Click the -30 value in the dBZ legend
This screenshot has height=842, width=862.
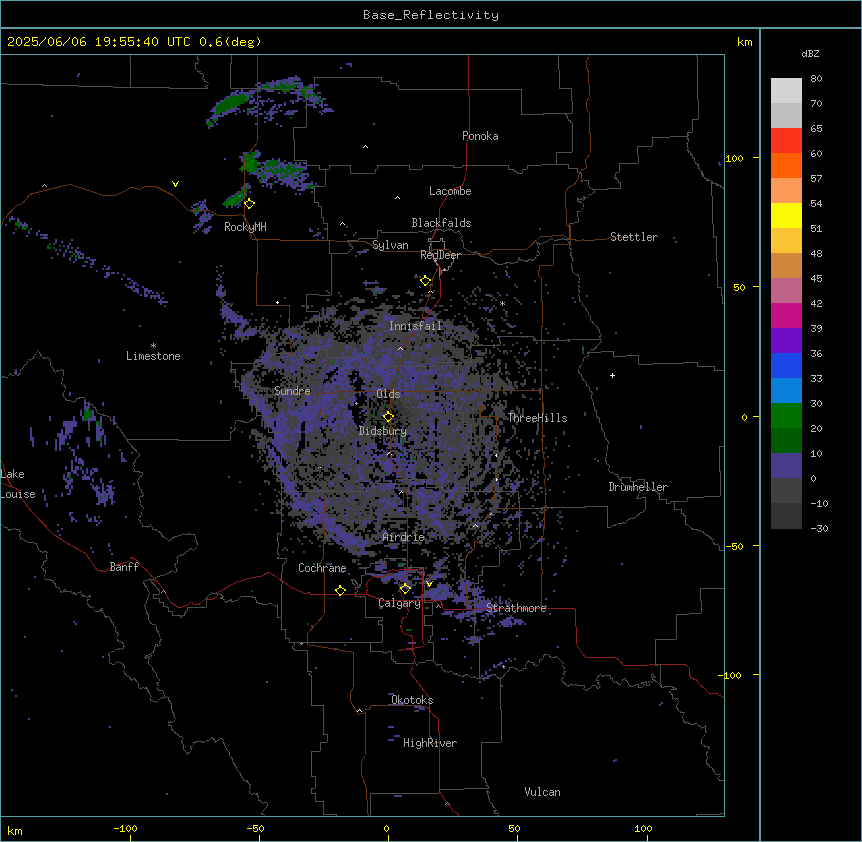[819, 529]
